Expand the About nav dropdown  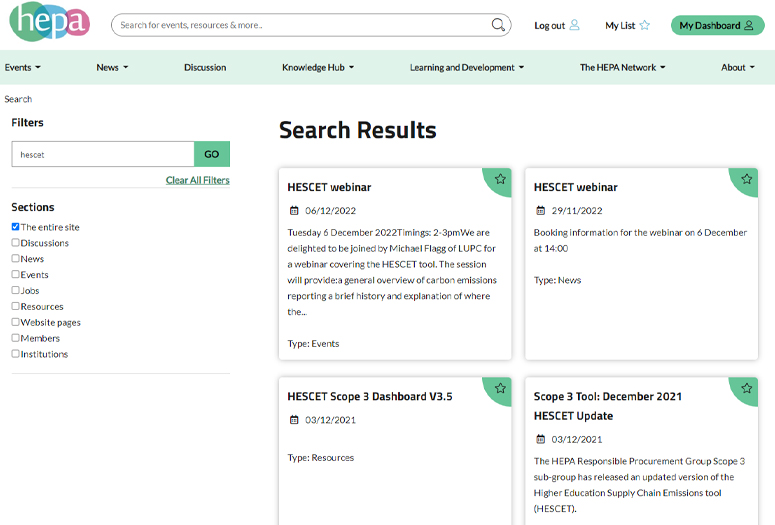click(738, 67)
